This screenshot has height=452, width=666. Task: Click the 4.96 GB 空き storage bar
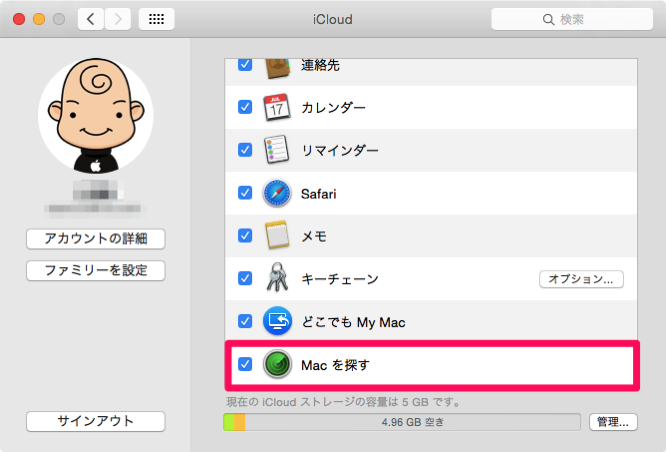[x=402, y=422]
